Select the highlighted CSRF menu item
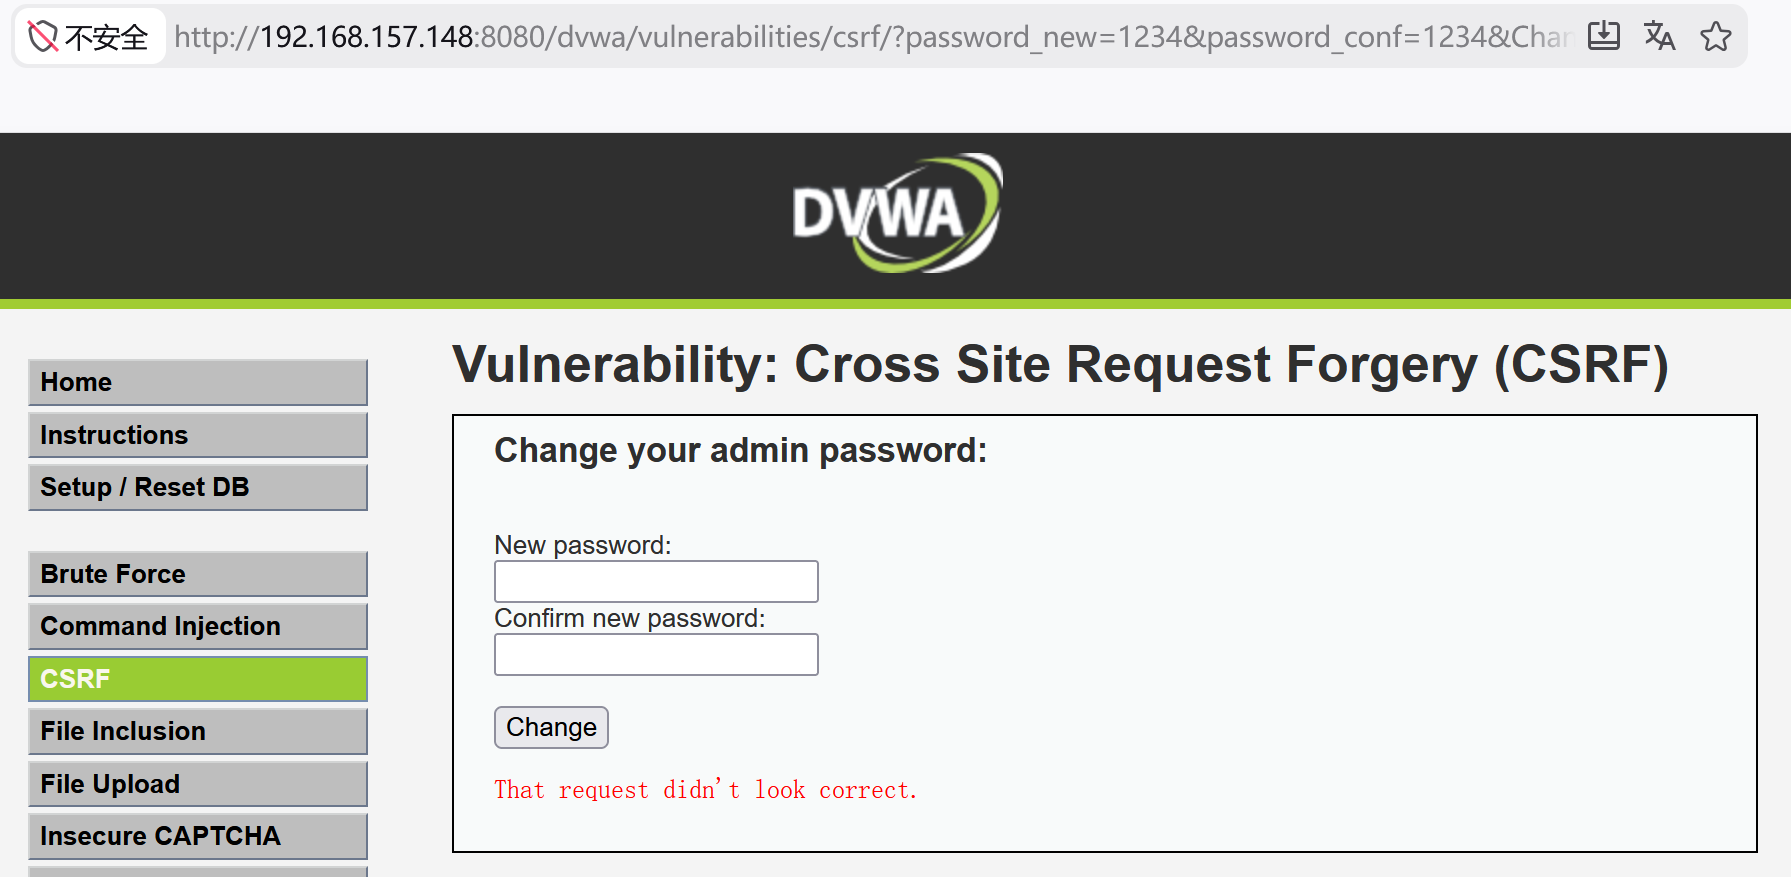Image resolution: width=1791 pixels, height=877 pixels. (198, 679)
